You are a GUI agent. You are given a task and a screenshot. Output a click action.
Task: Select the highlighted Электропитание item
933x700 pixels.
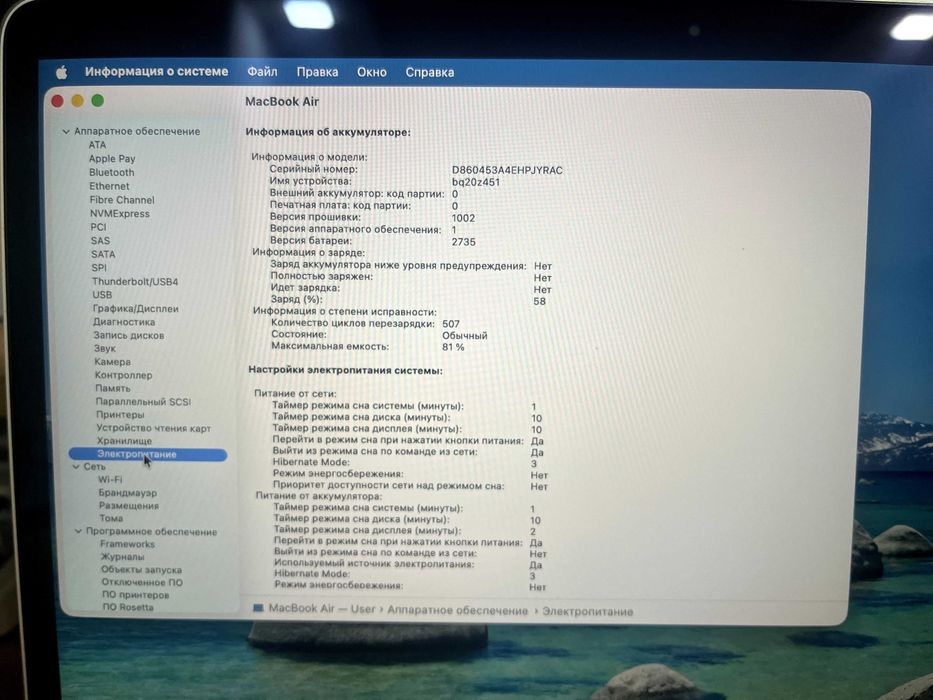pos(148,454)
